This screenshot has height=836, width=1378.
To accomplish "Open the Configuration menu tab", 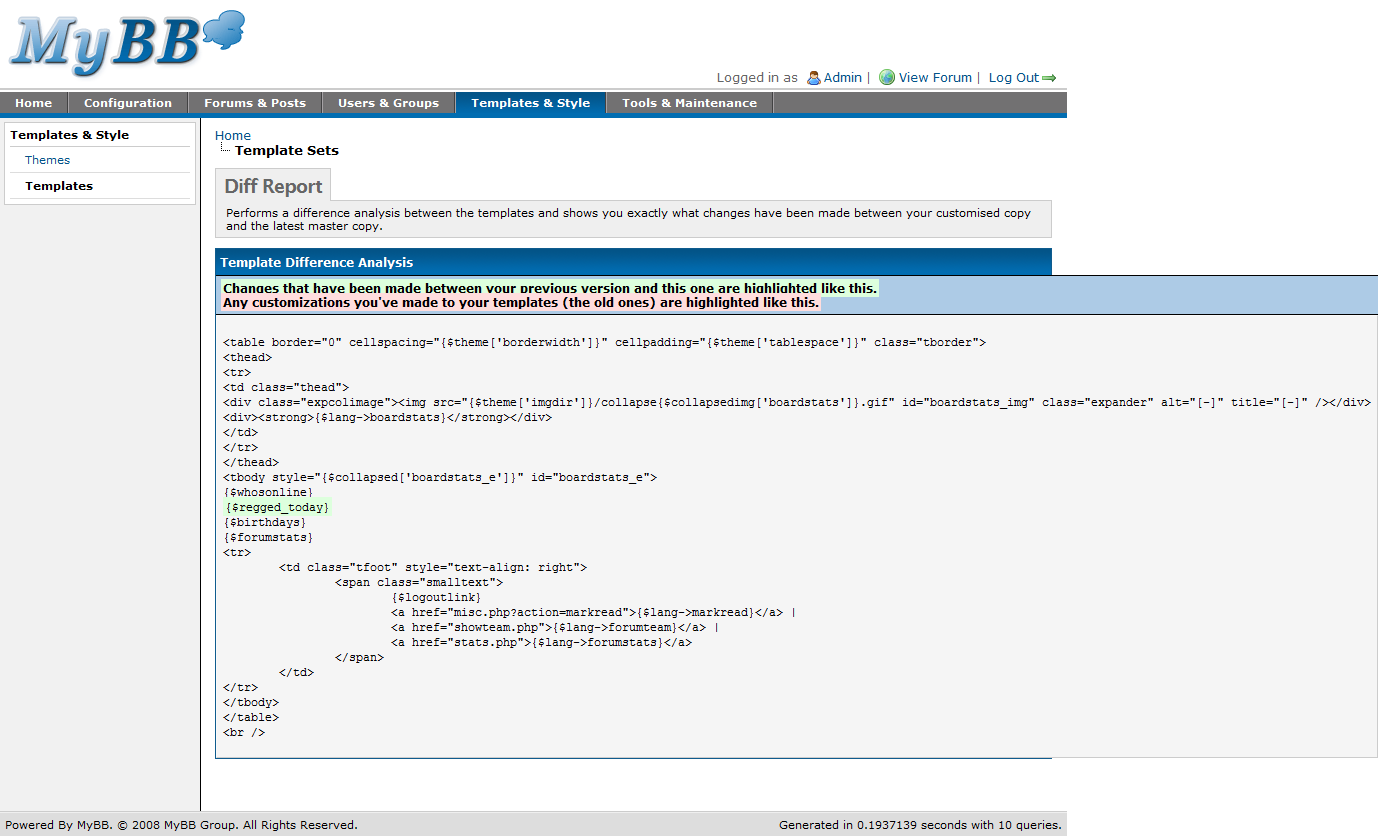I will point(128,103).
